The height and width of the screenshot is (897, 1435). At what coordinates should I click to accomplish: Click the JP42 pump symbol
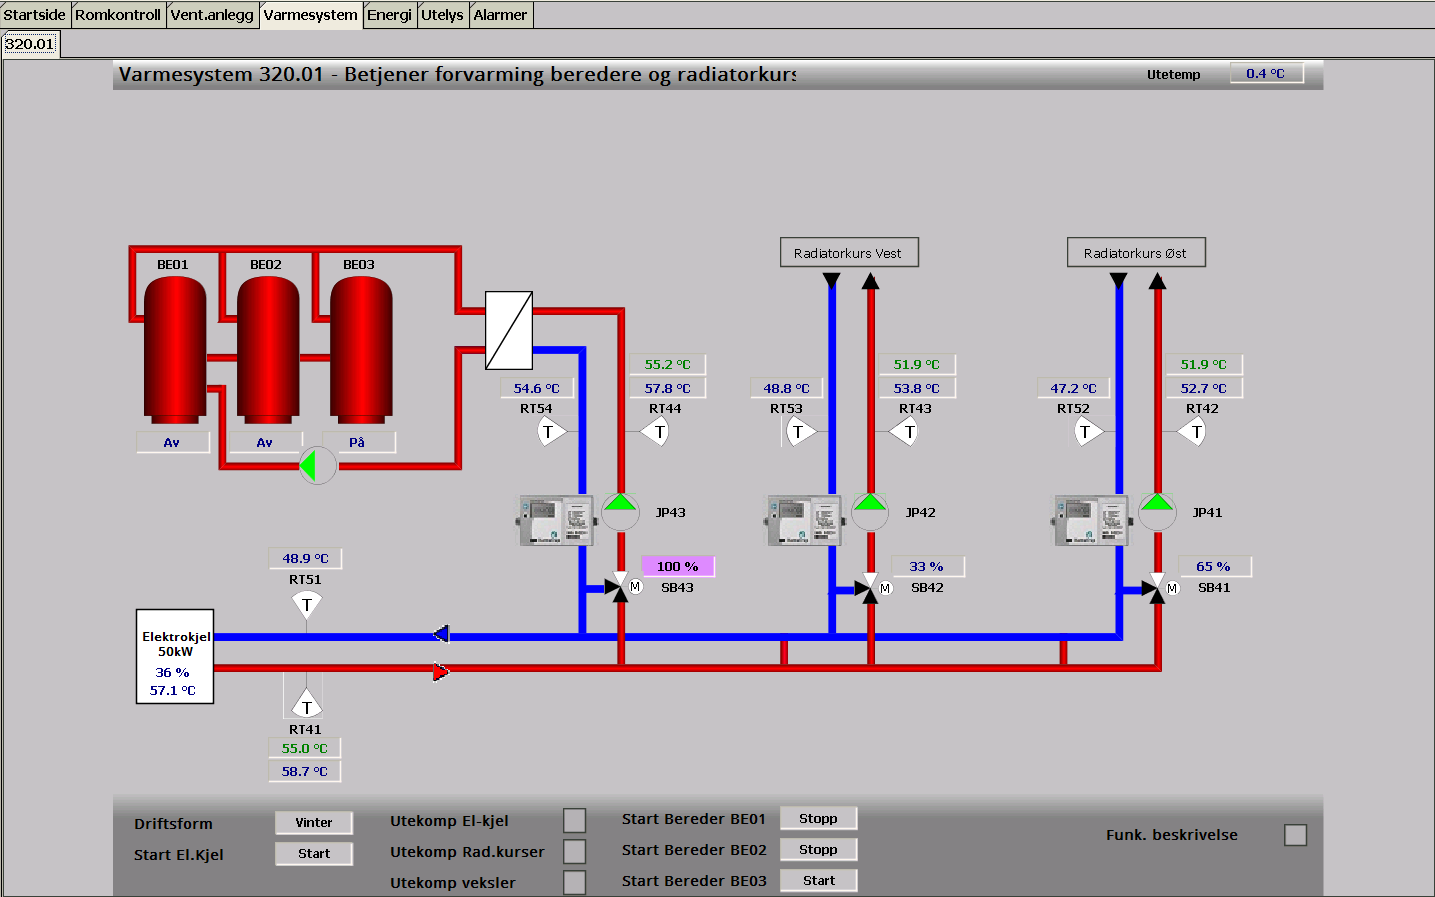[x=870, y=512]
